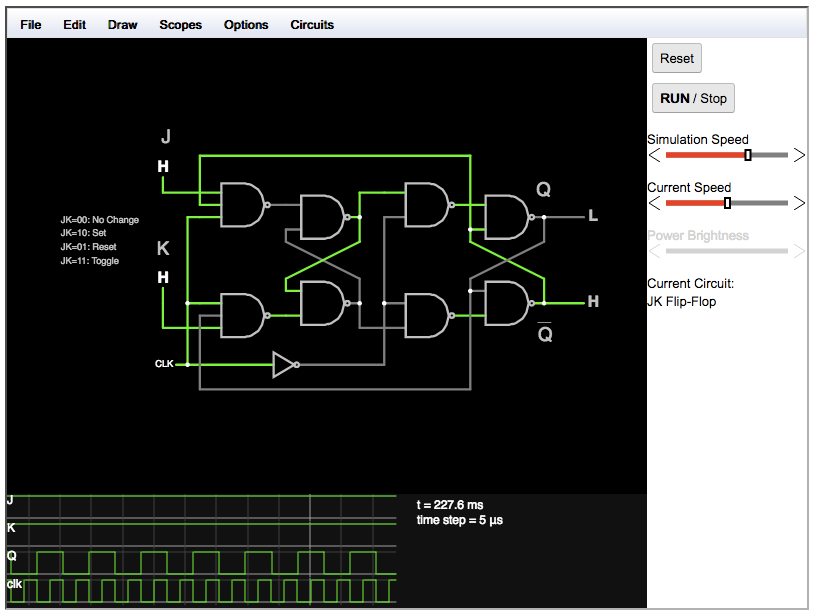The height and width of the screenshot is (616, 816).
Task: Expand the Options menu
Action: 246,24
